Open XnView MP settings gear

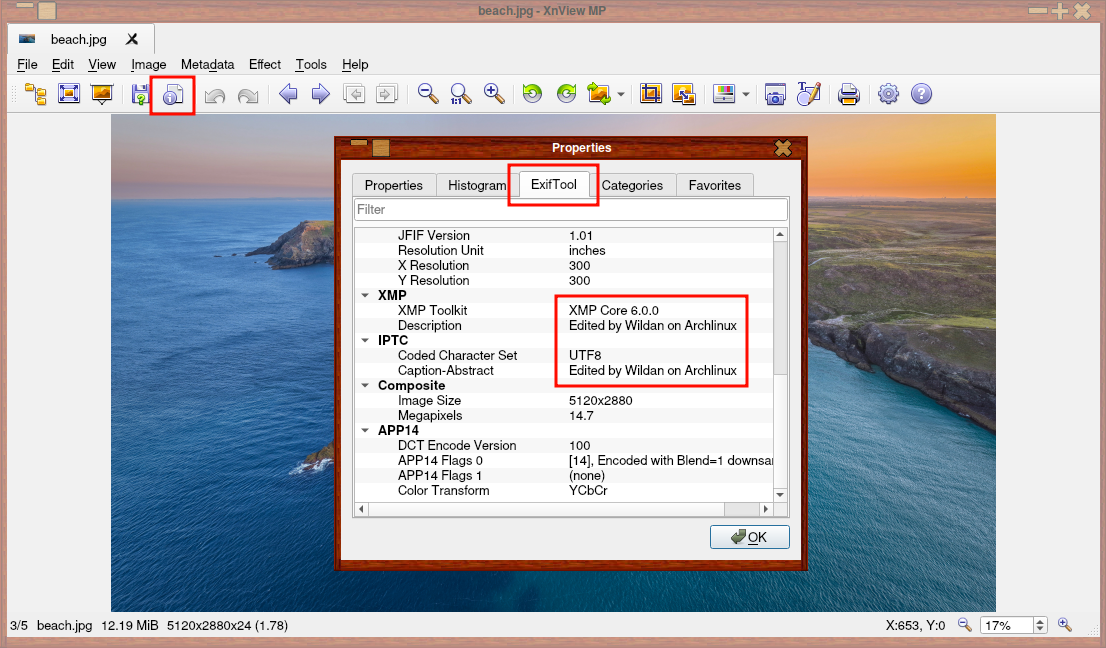(888, 93)
